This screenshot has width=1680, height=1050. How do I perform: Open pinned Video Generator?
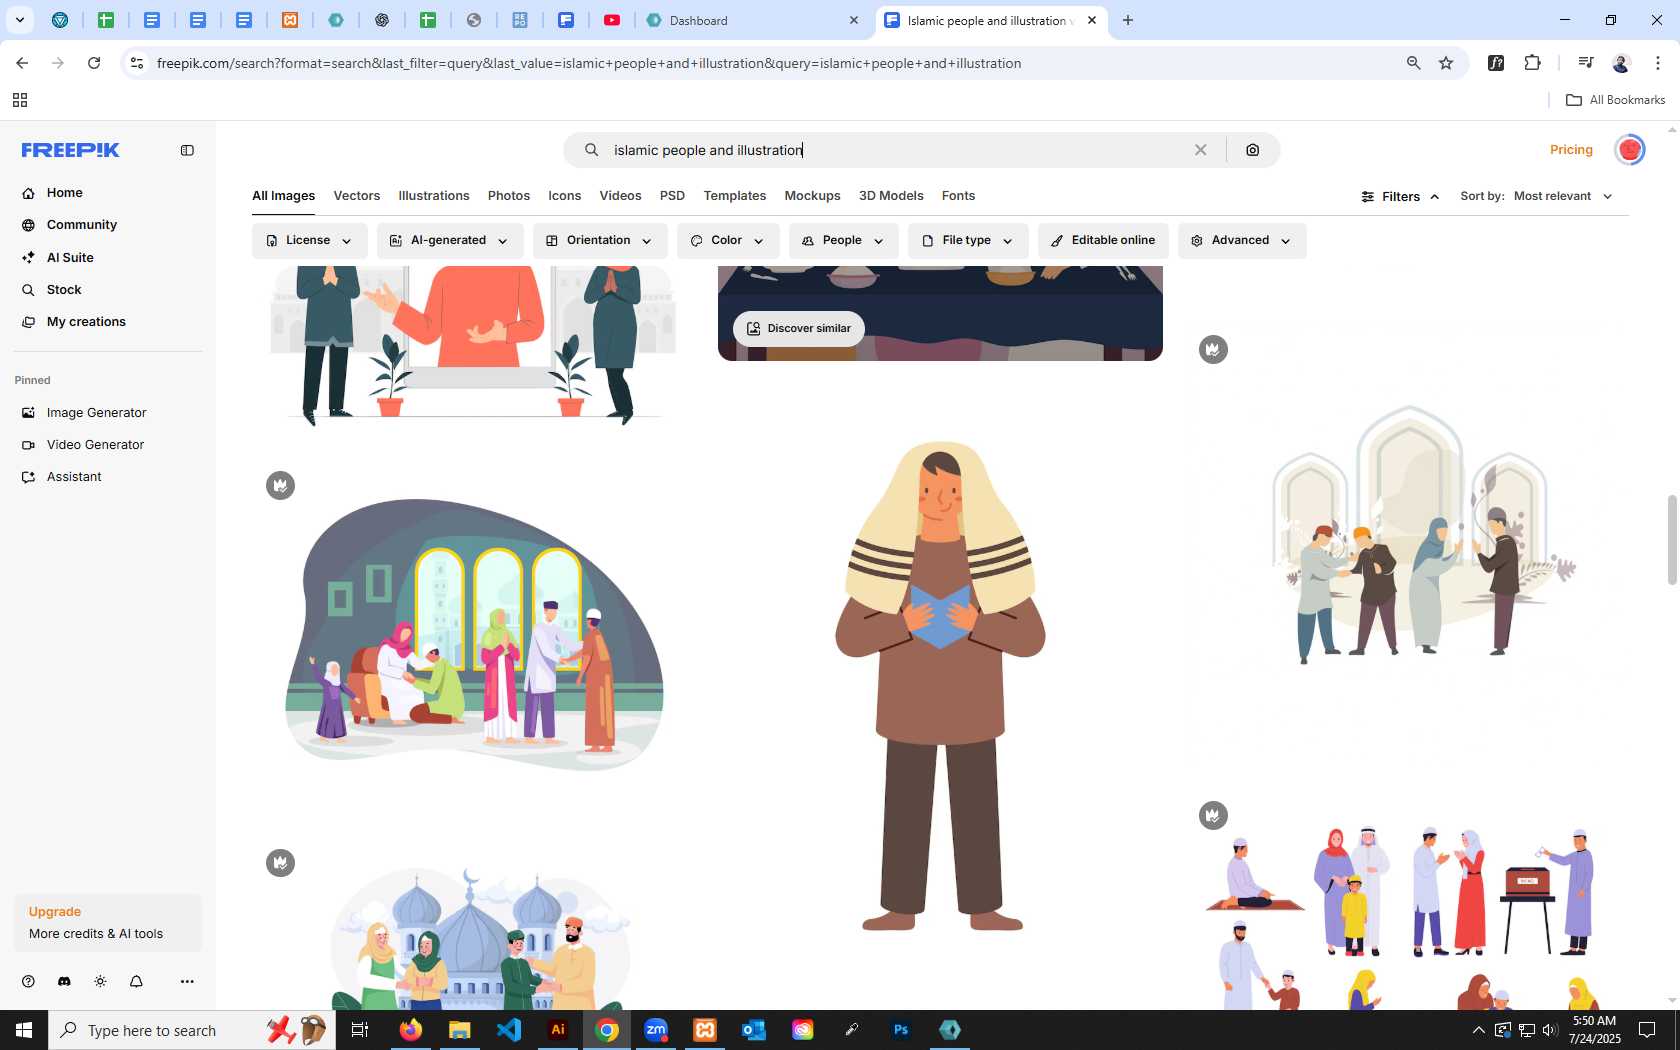pyautogui.click(x=95, y=444)
